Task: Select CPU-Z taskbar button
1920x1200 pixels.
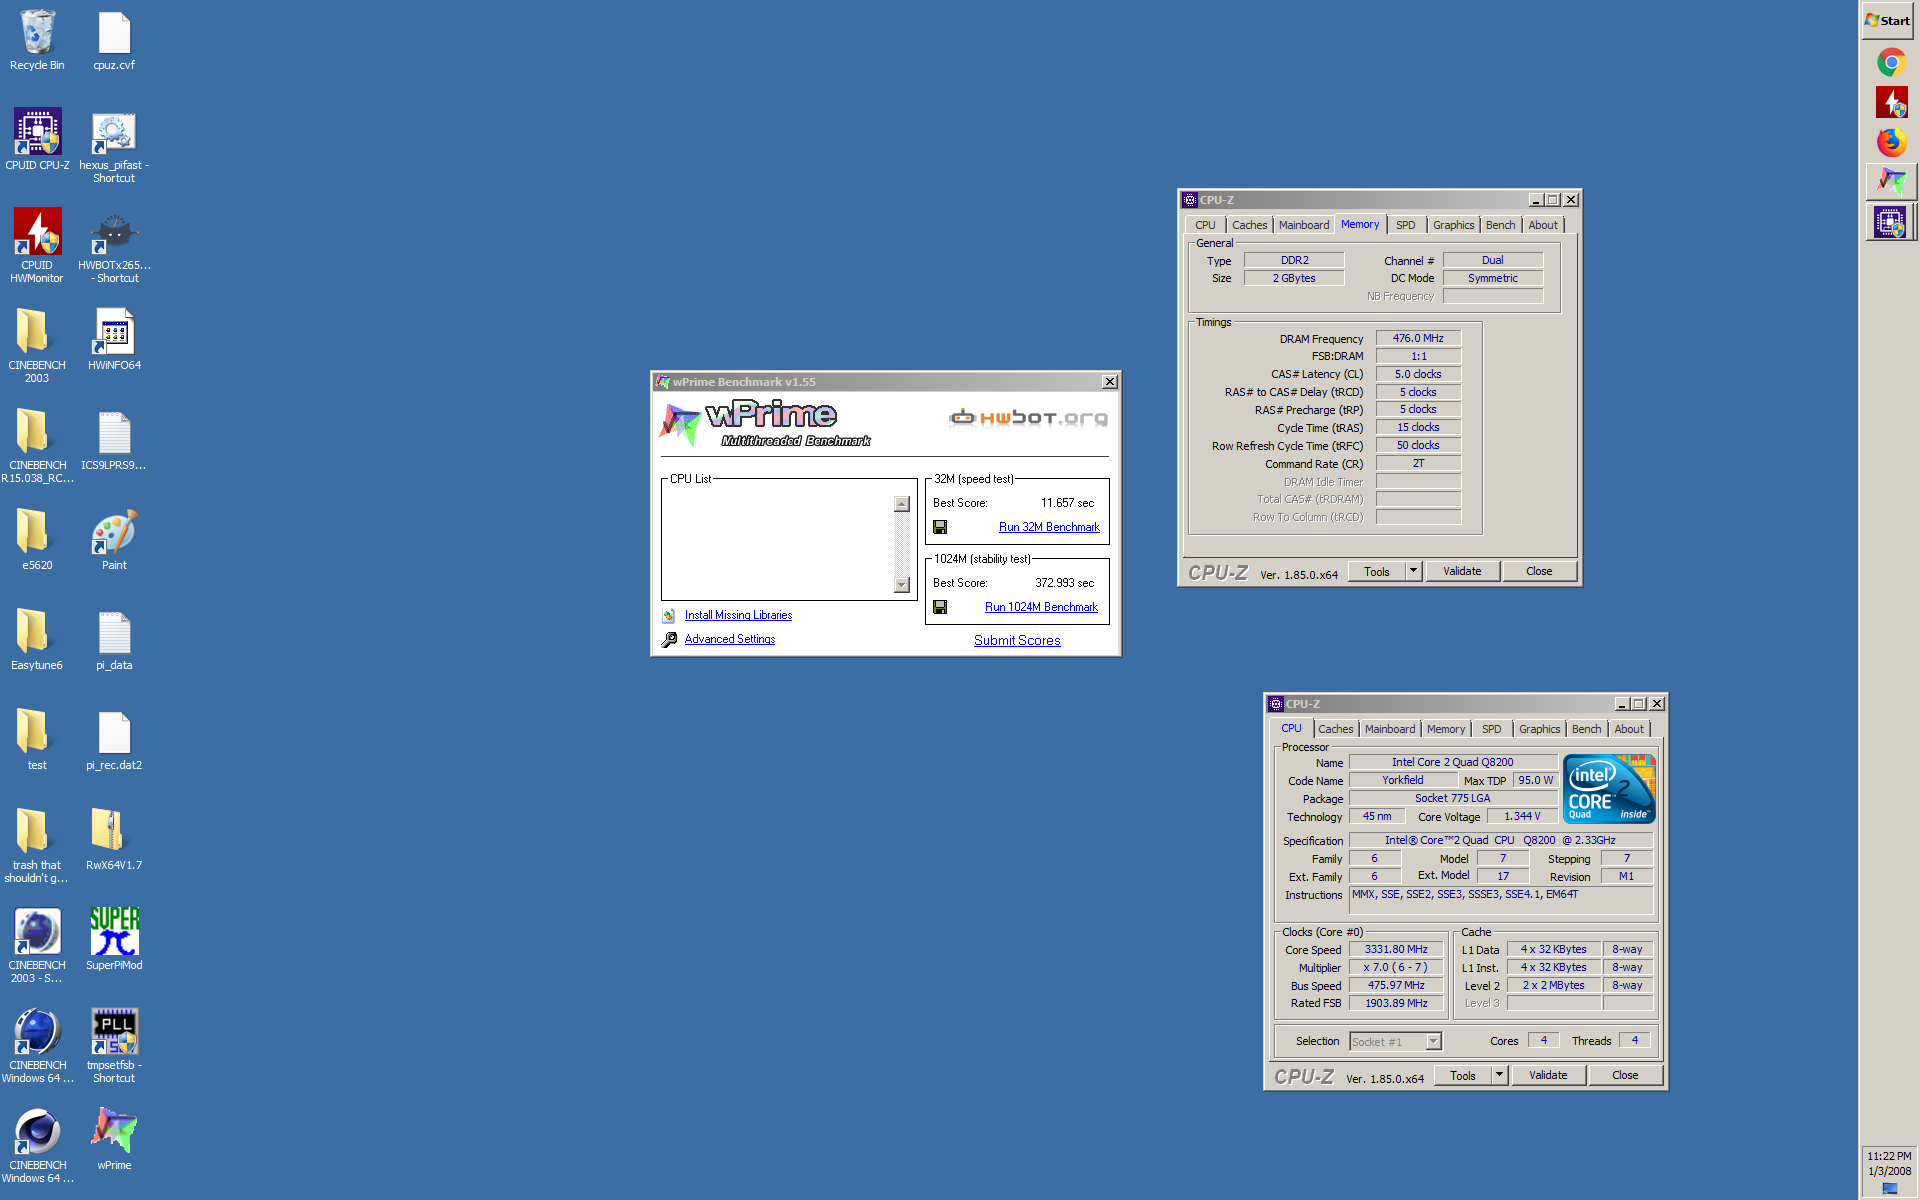Action: pyautogui.click(x=1891, y=221)
